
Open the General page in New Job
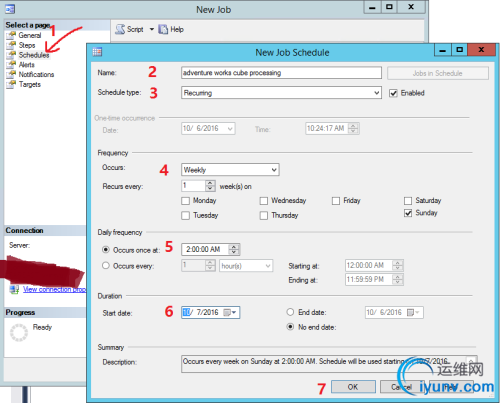point(30,35)
